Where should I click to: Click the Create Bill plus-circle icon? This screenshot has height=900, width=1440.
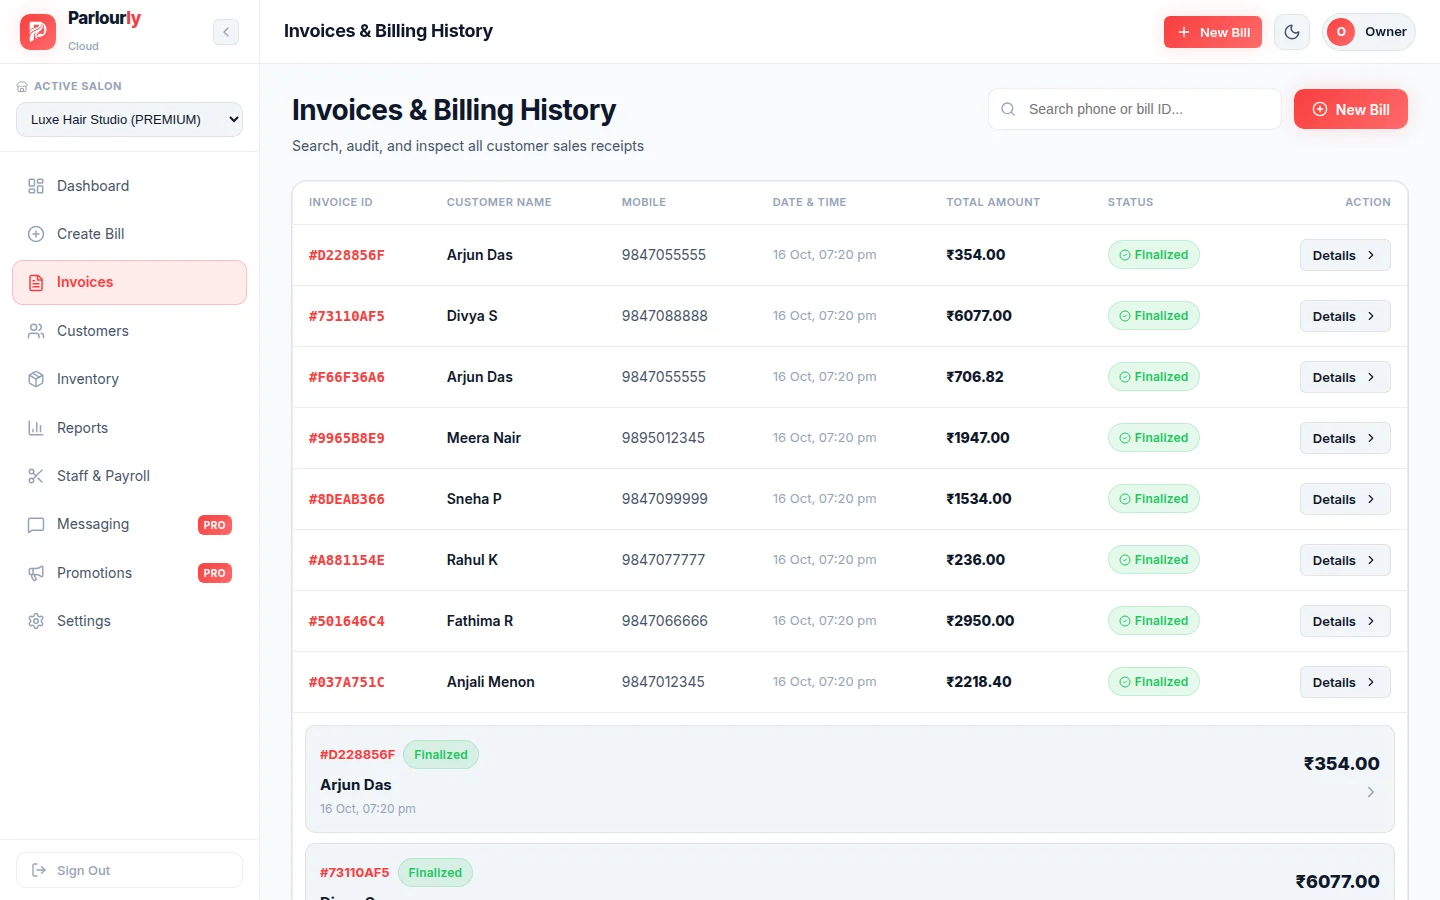36,234
